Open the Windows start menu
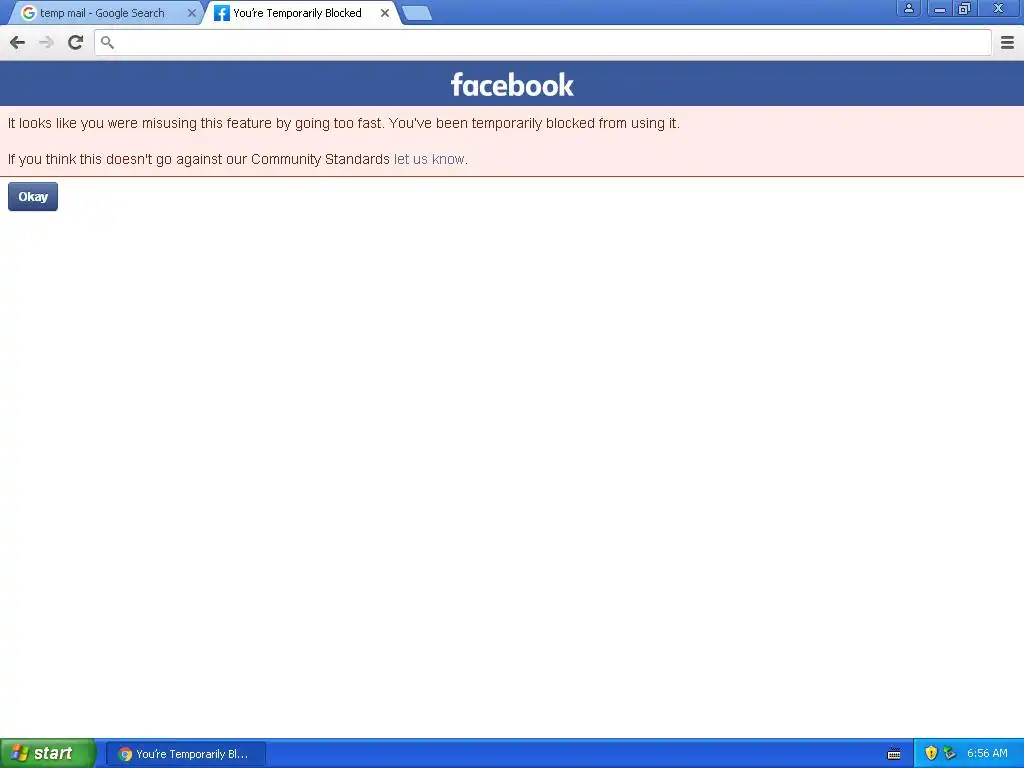1024x768 pixels. coord(47,754)
